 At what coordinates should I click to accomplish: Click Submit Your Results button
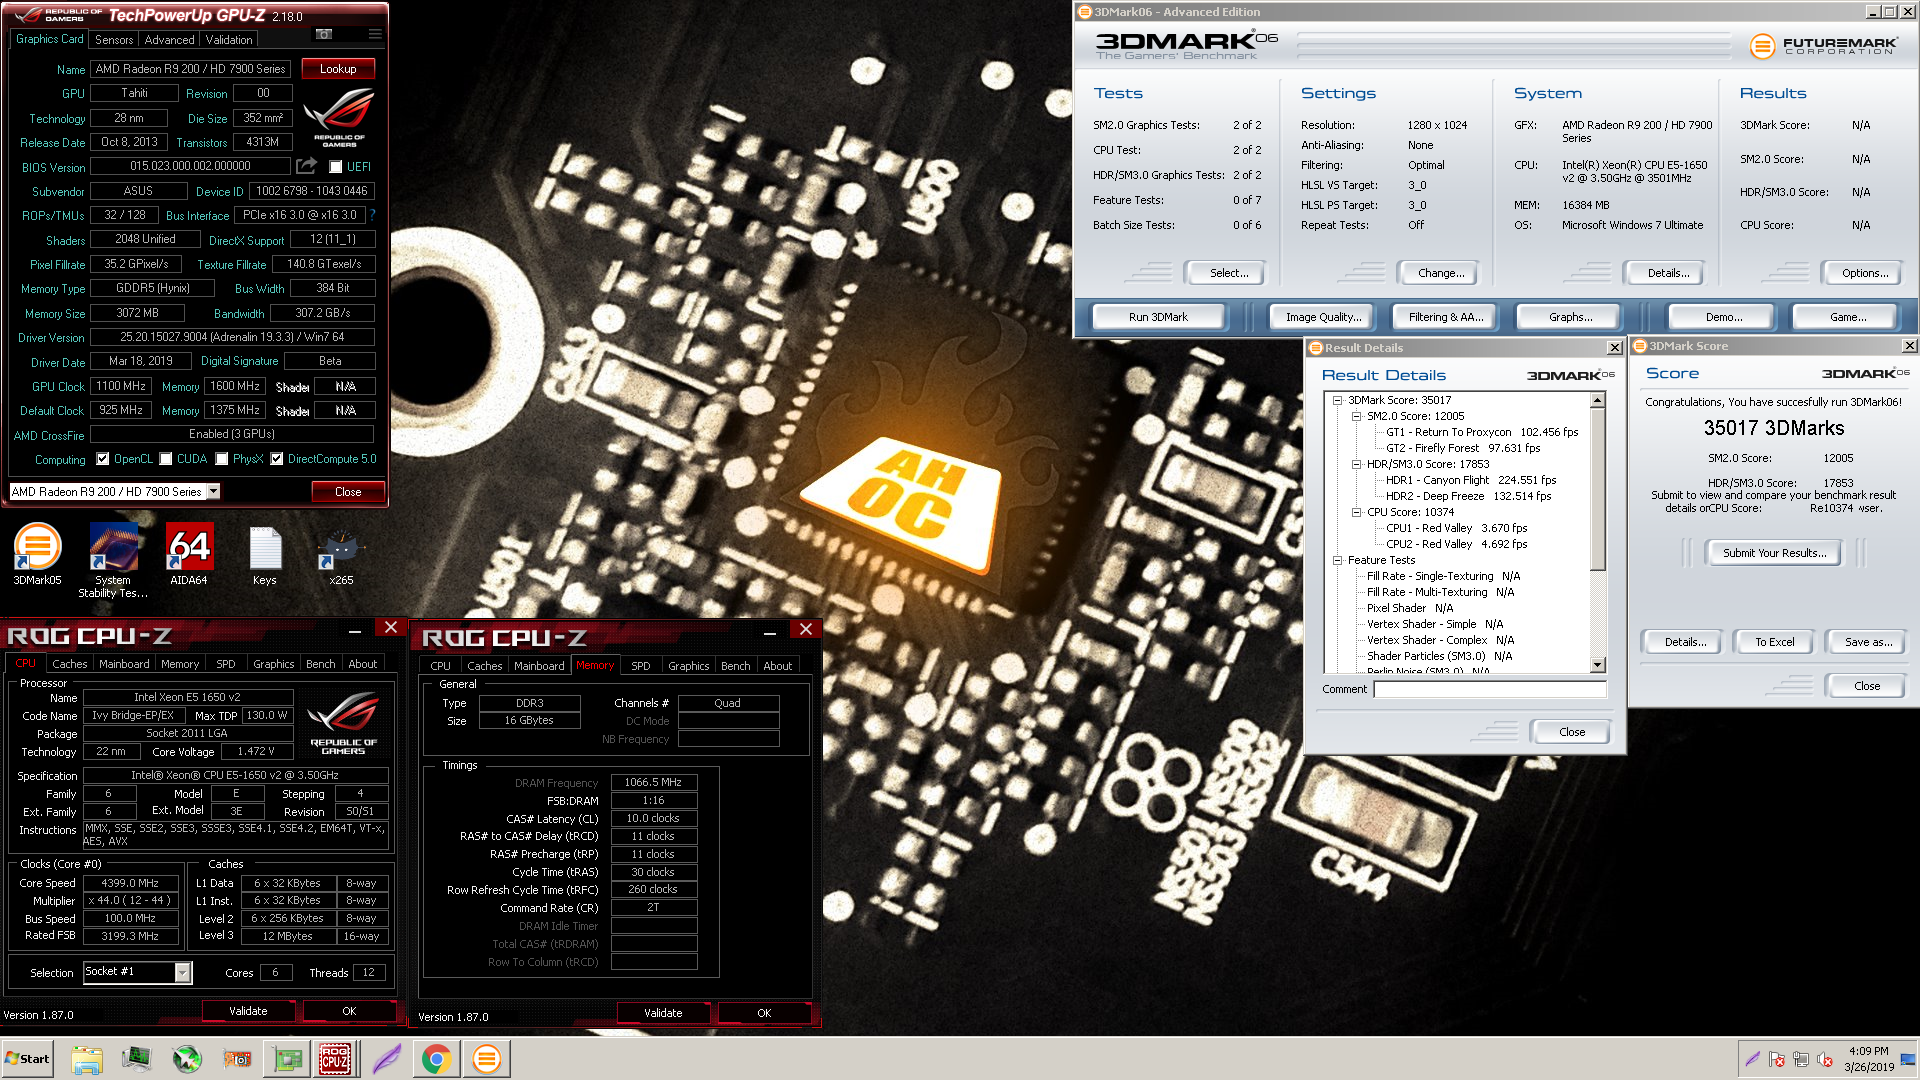(1774, 553)
